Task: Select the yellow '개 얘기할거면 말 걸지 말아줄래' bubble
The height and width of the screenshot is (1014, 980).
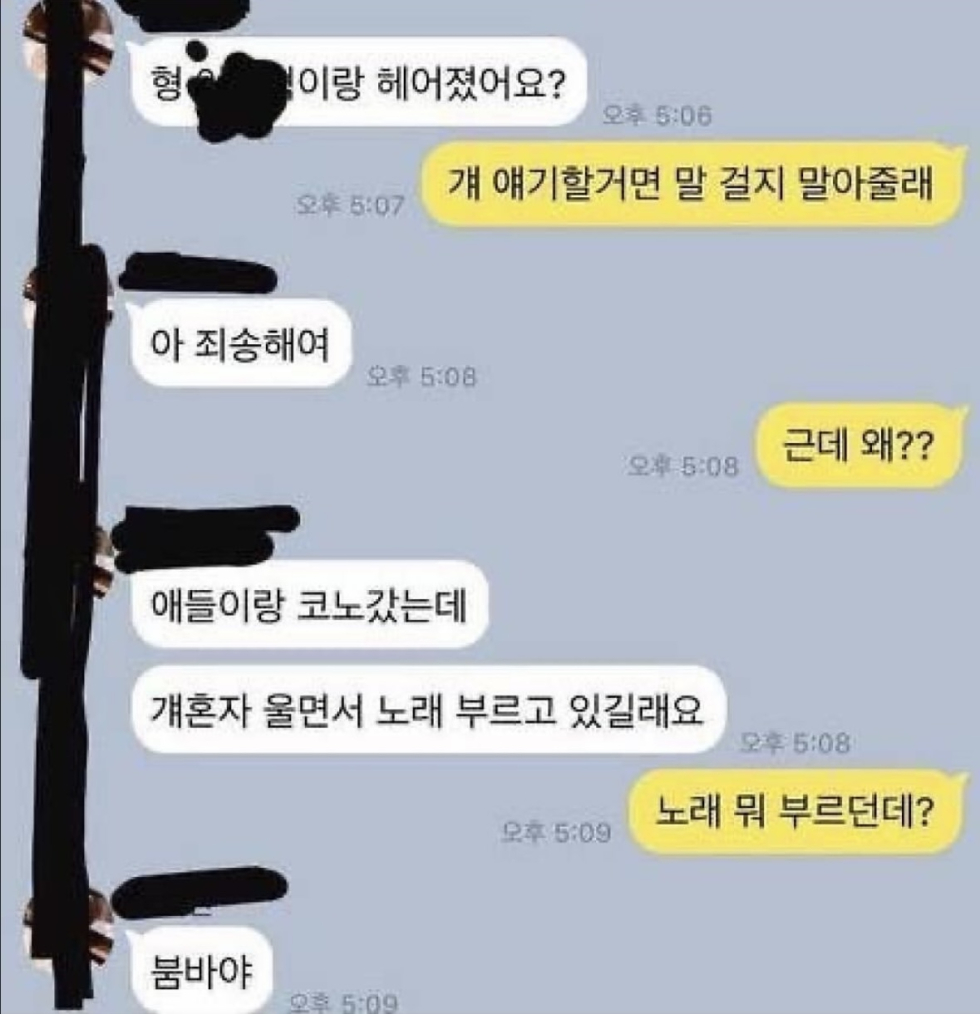Action: [690, 184]
